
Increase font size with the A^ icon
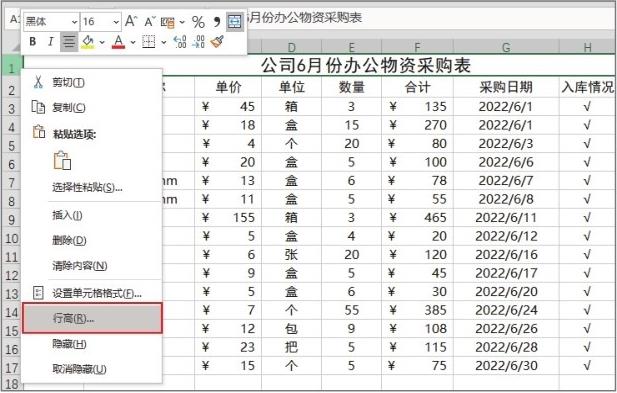pyautogui.click(x=131, y=21)
